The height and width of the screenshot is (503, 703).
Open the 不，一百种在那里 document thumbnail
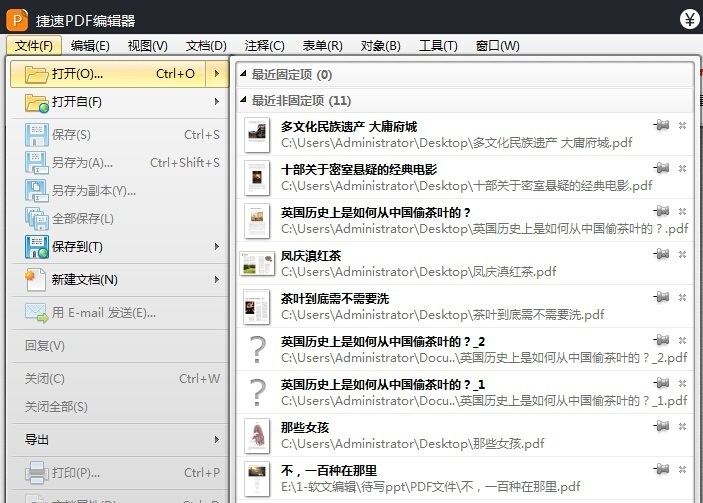click(257, 479)
